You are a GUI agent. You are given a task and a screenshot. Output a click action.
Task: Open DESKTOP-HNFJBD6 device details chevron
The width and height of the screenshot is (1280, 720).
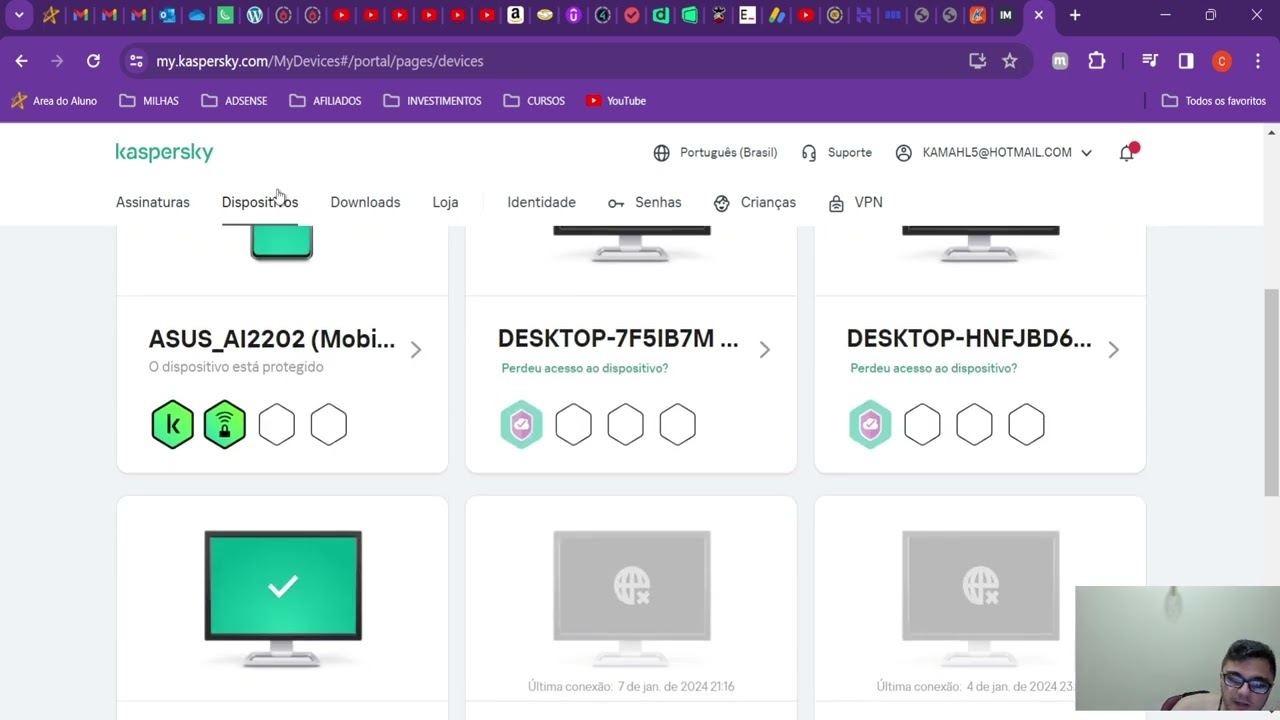click(x=1114, y=350)
